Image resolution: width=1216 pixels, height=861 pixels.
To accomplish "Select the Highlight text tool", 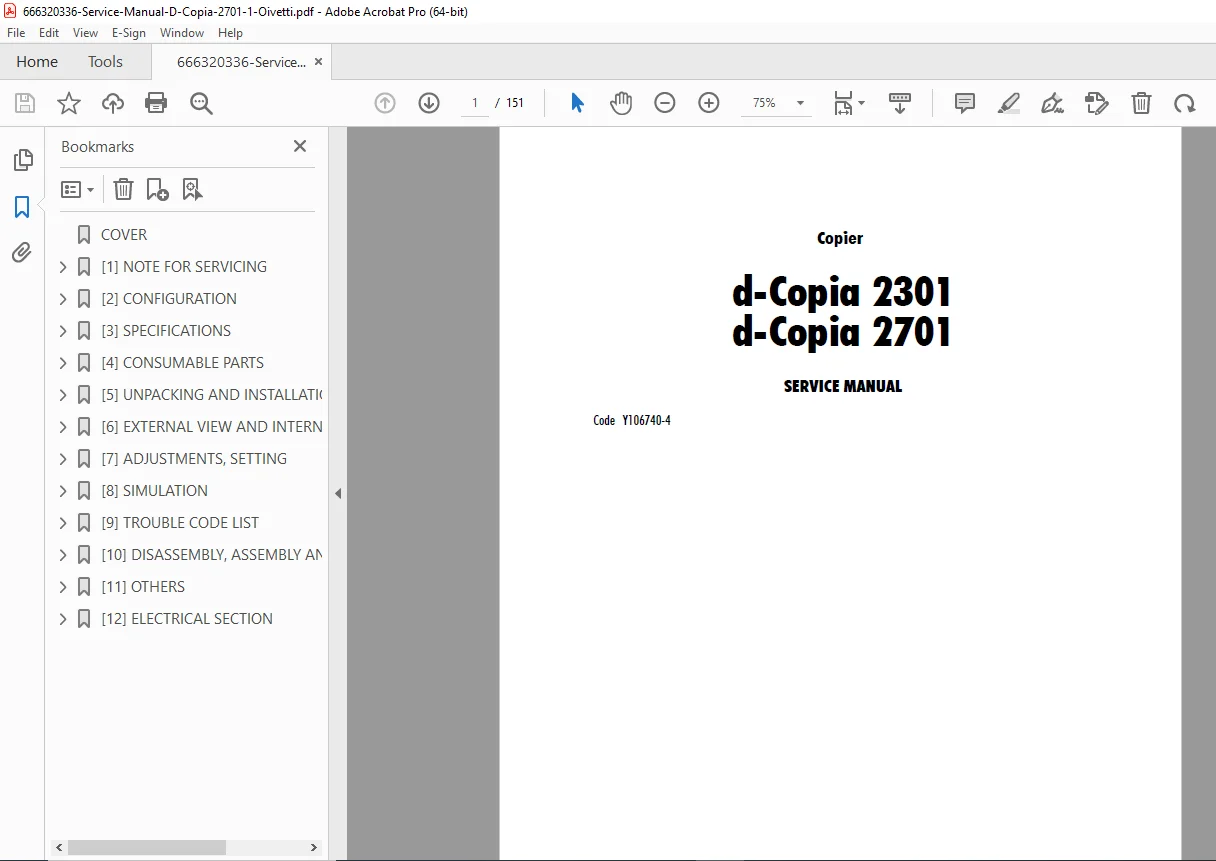I will (1009, 103).
